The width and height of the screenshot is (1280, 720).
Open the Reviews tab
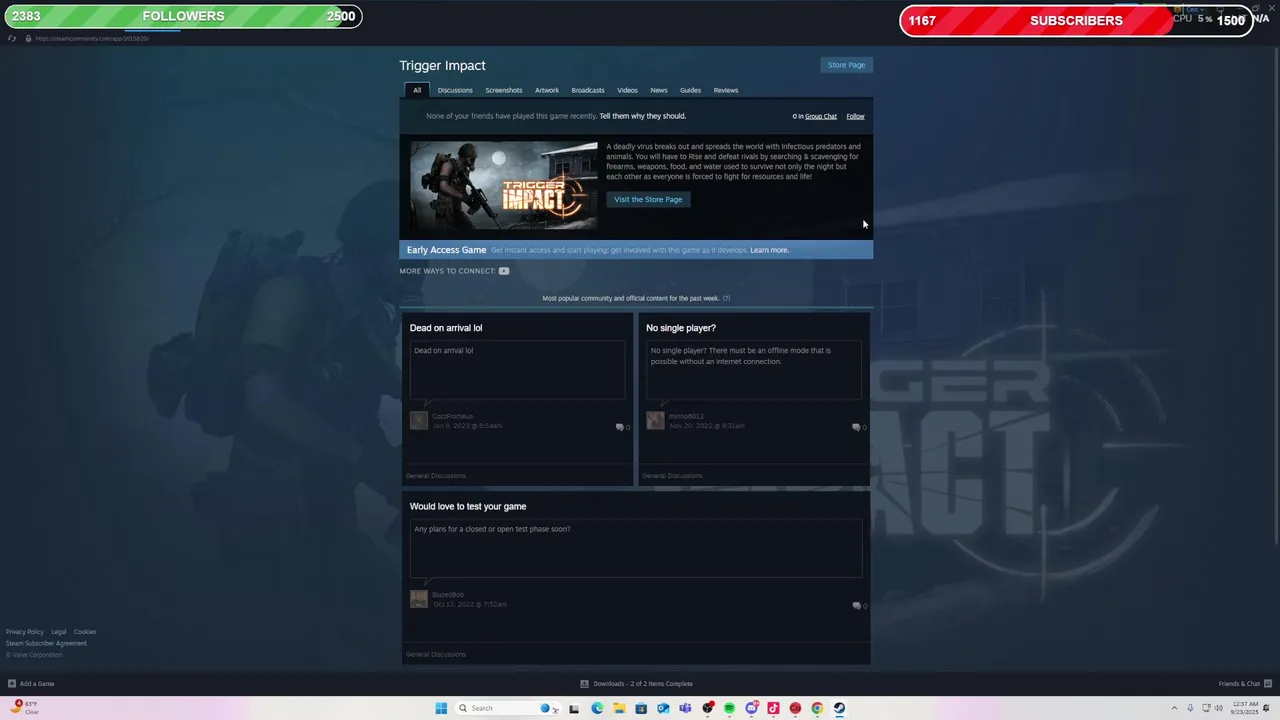[x=726, y=90]
